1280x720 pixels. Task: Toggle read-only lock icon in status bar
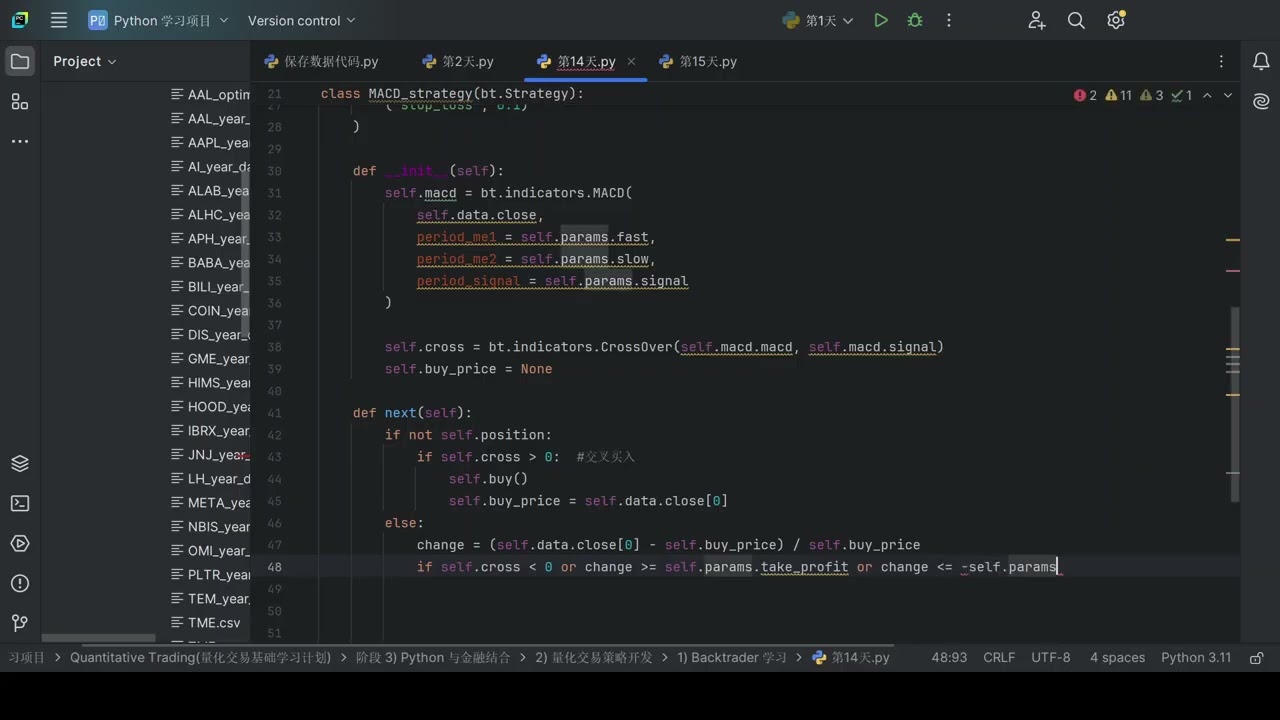[x=1257, y=657]
